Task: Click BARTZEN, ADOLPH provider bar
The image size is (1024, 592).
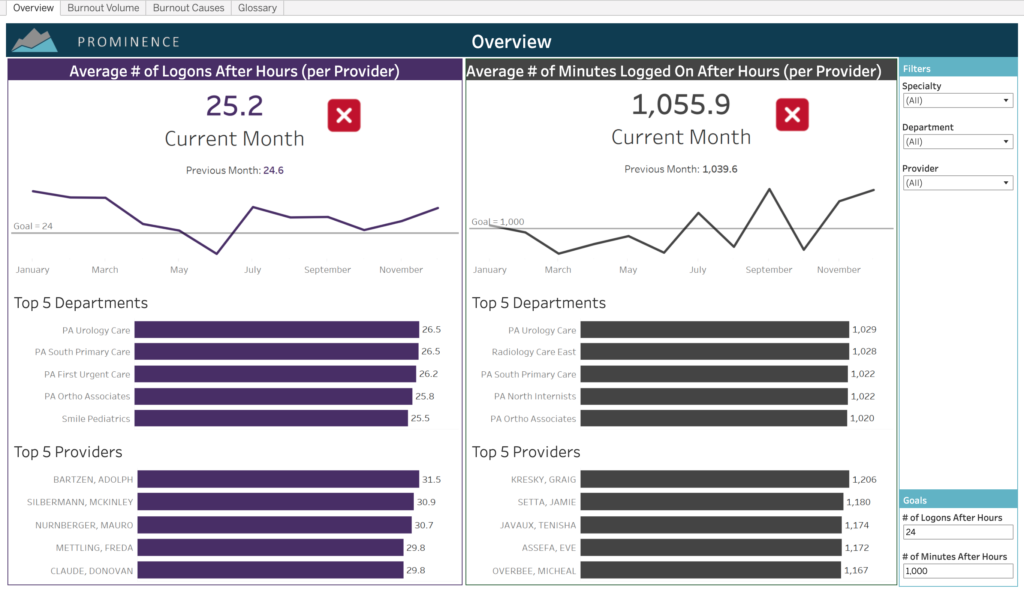Action: click(x=276, y=480)
